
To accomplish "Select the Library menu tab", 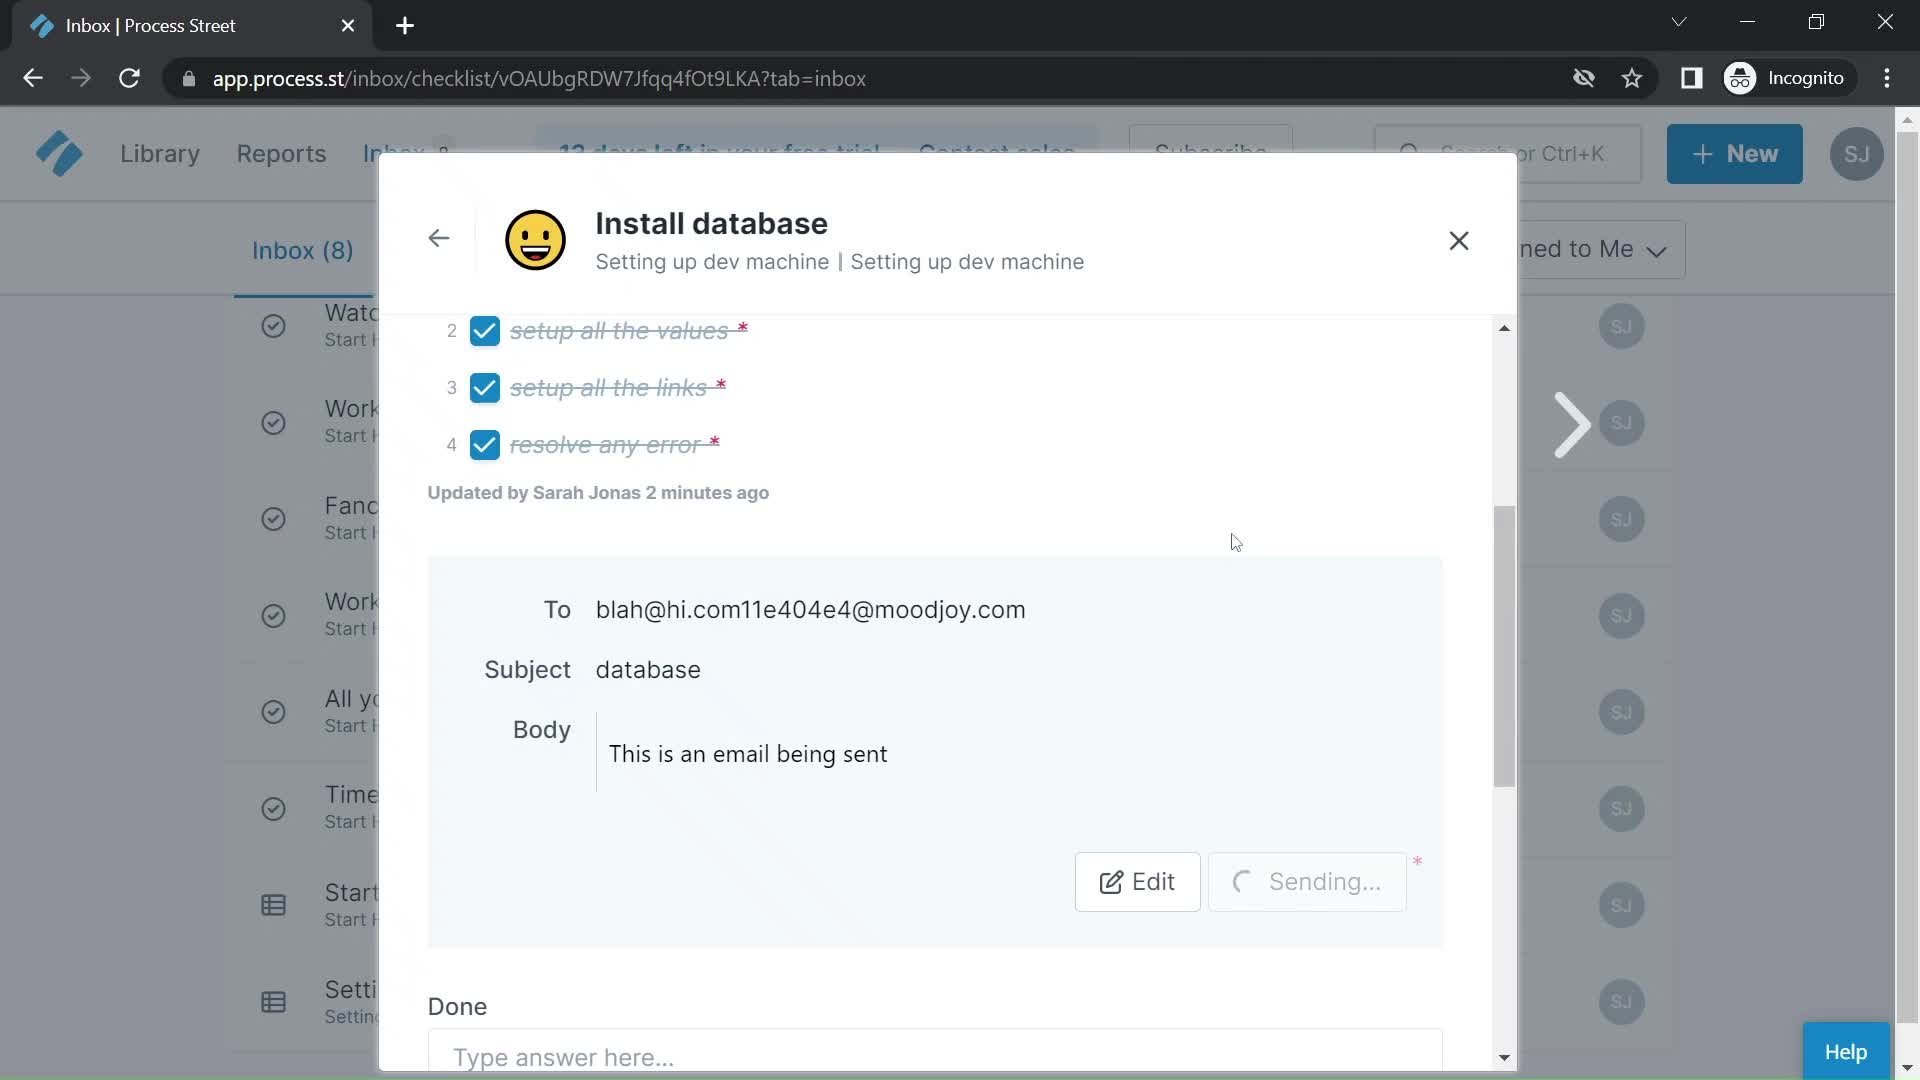I will point(158,153).
